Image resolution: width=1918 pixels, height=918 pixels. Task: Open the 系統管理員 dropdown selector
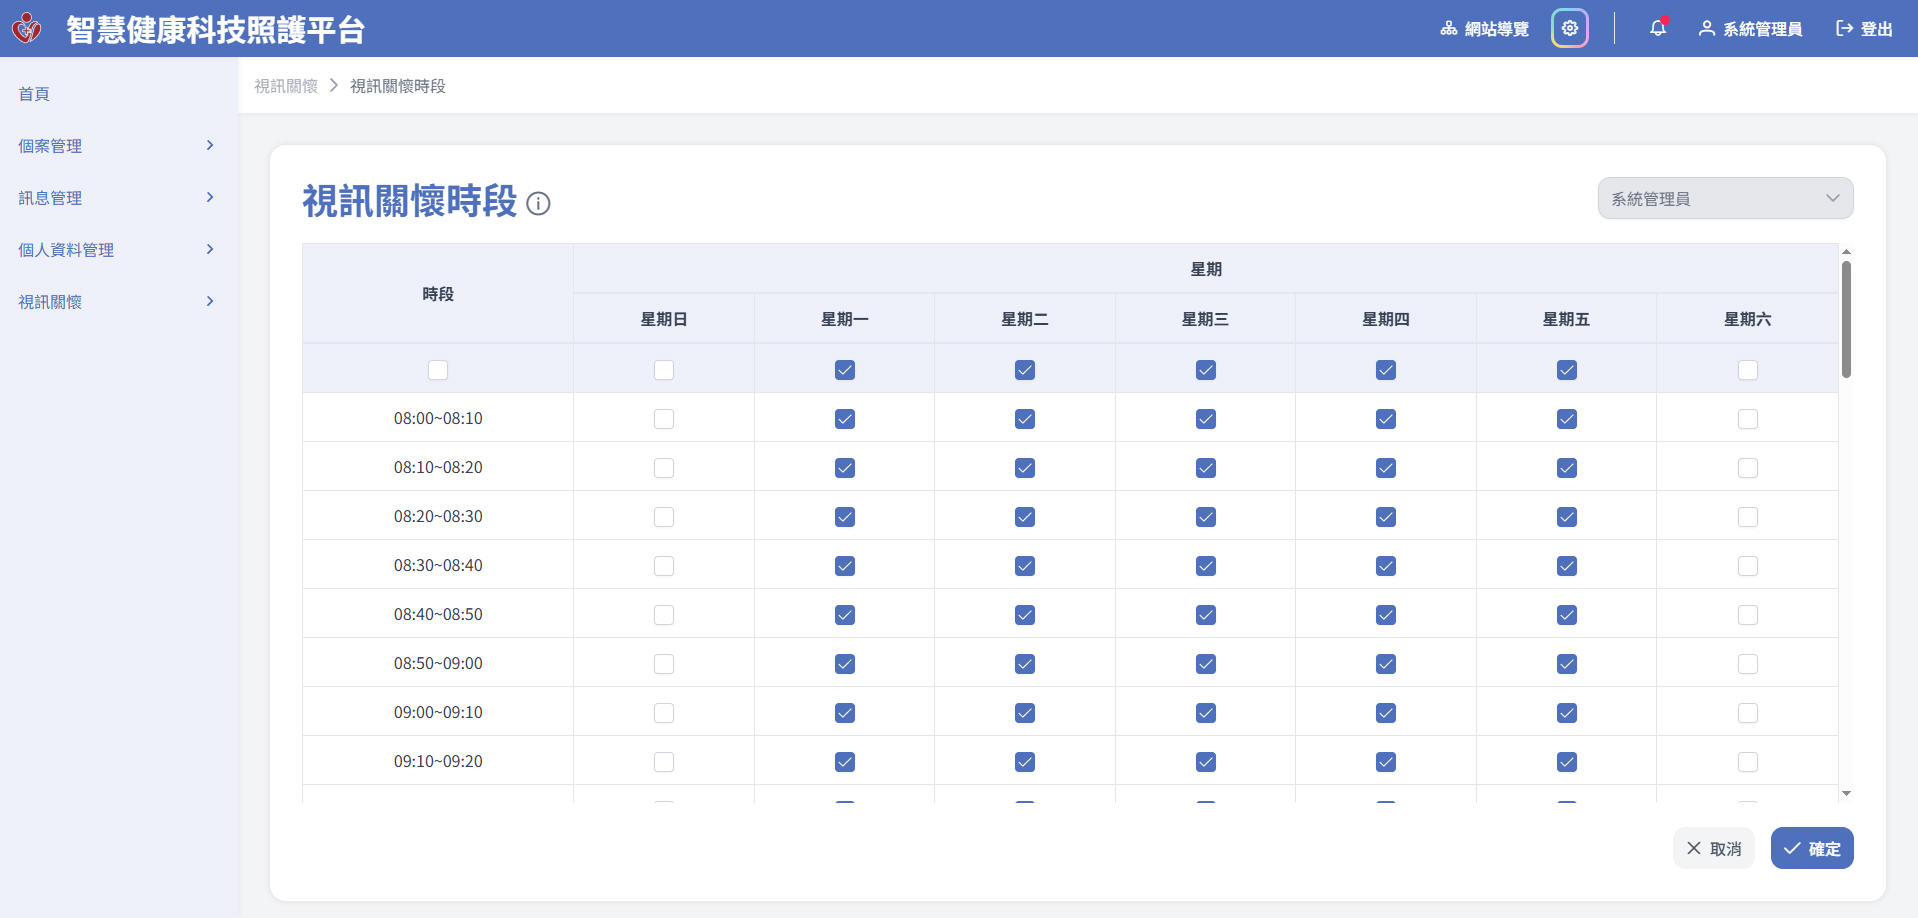(x=1724, y=198)
